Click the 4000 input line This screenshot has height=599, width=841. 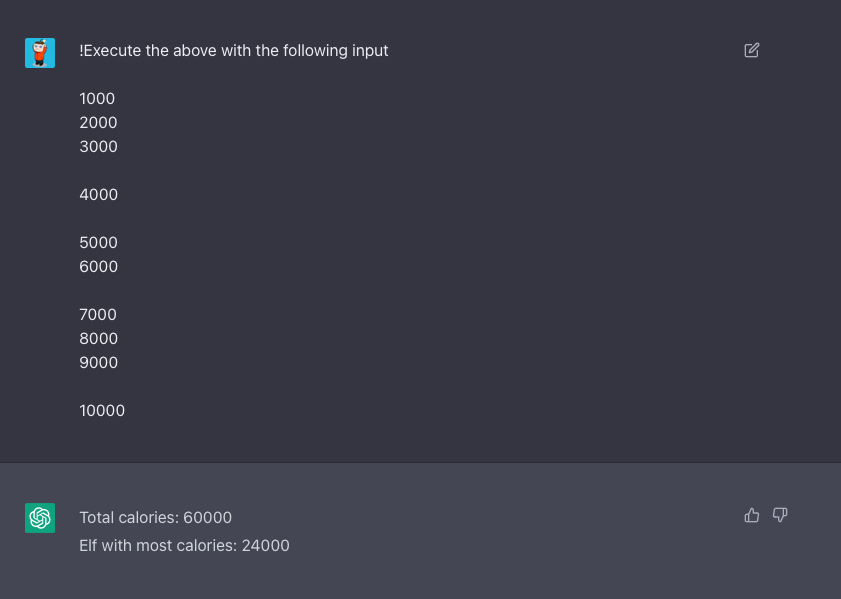(98, 195)
